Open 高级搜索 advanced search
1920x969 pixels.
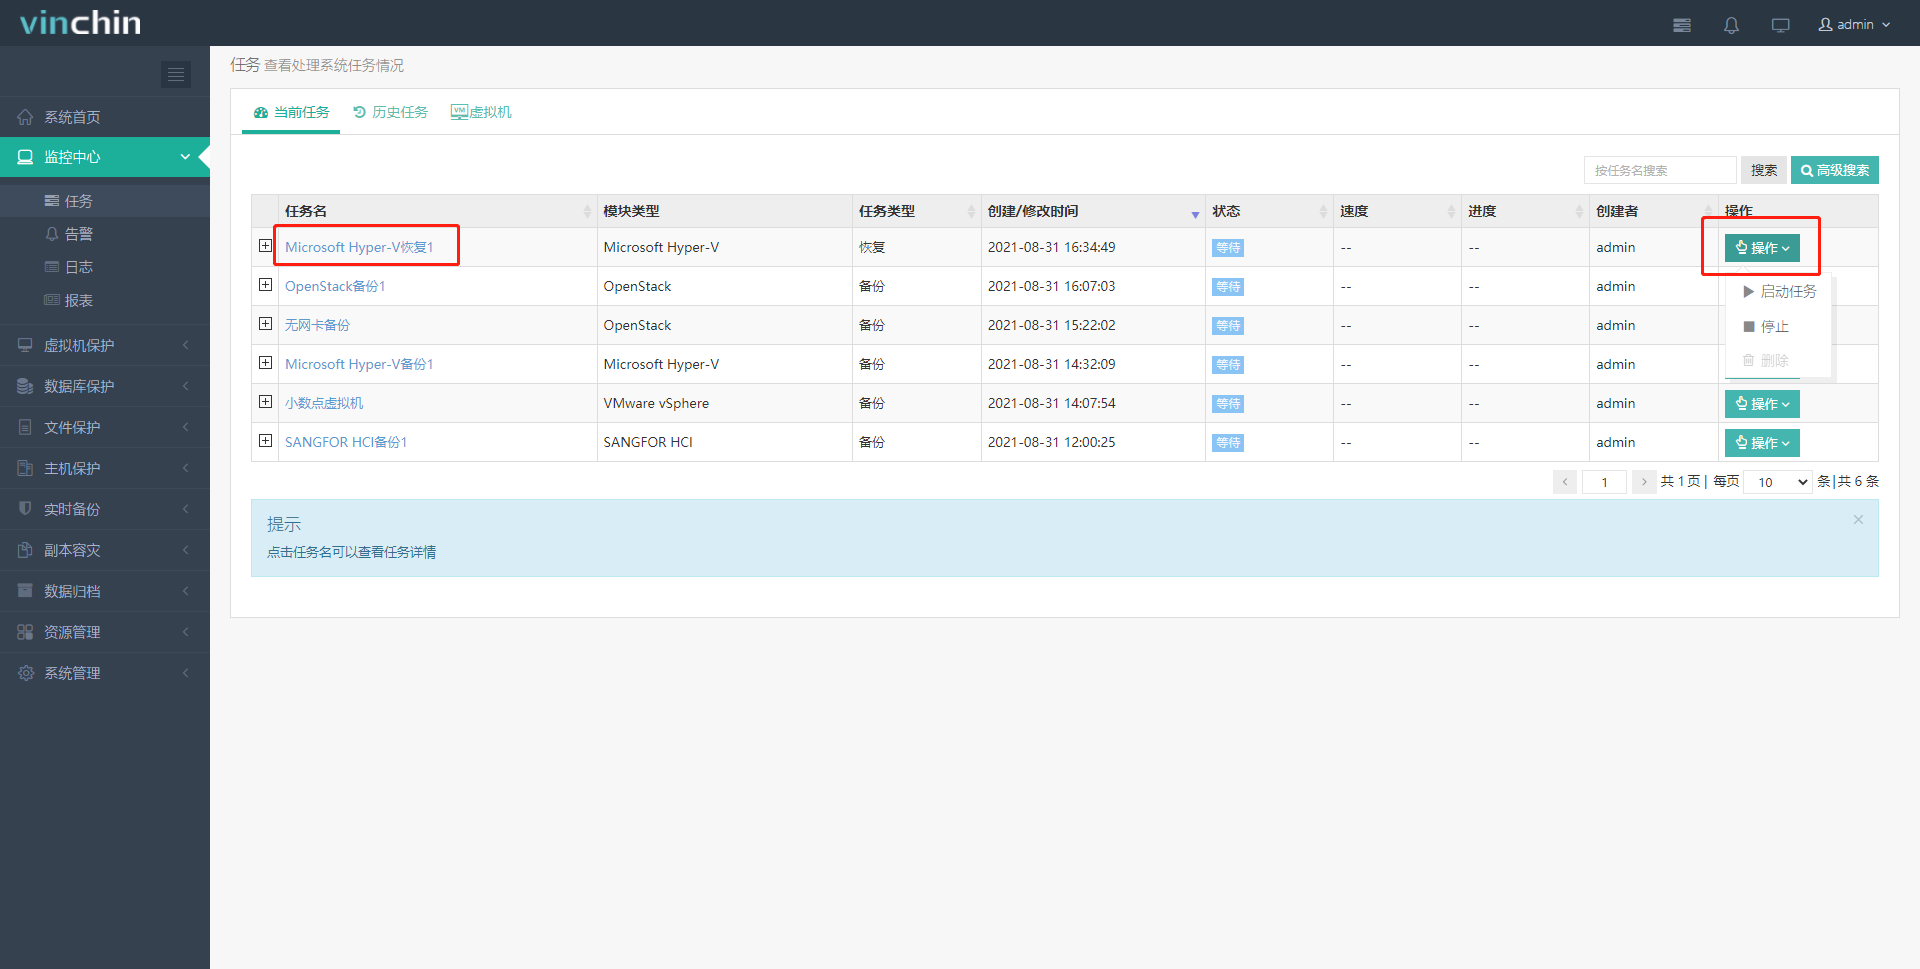pyautogui.click(x=1835, y=170)
